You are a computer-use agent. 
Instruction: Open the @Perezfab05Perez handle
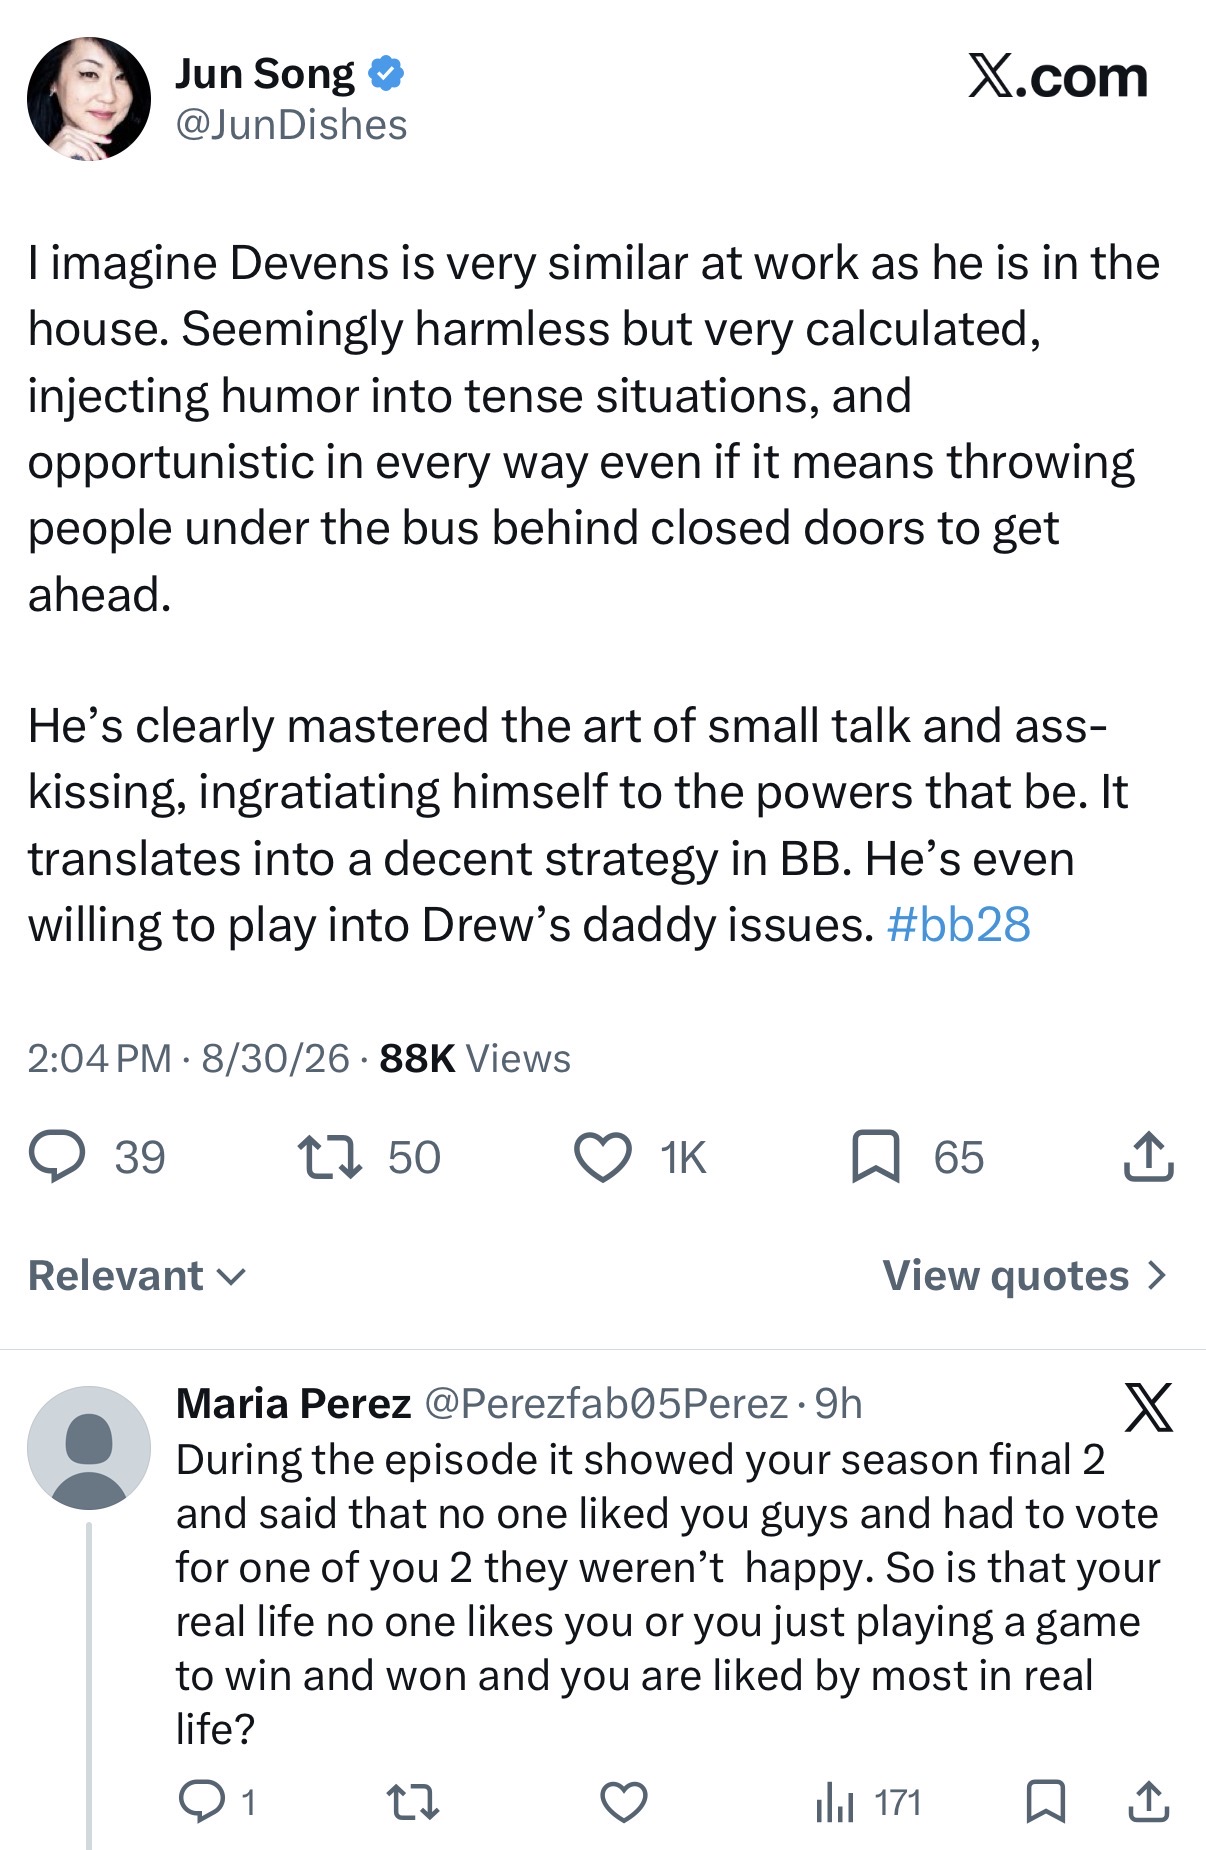tap(606, 1404)
